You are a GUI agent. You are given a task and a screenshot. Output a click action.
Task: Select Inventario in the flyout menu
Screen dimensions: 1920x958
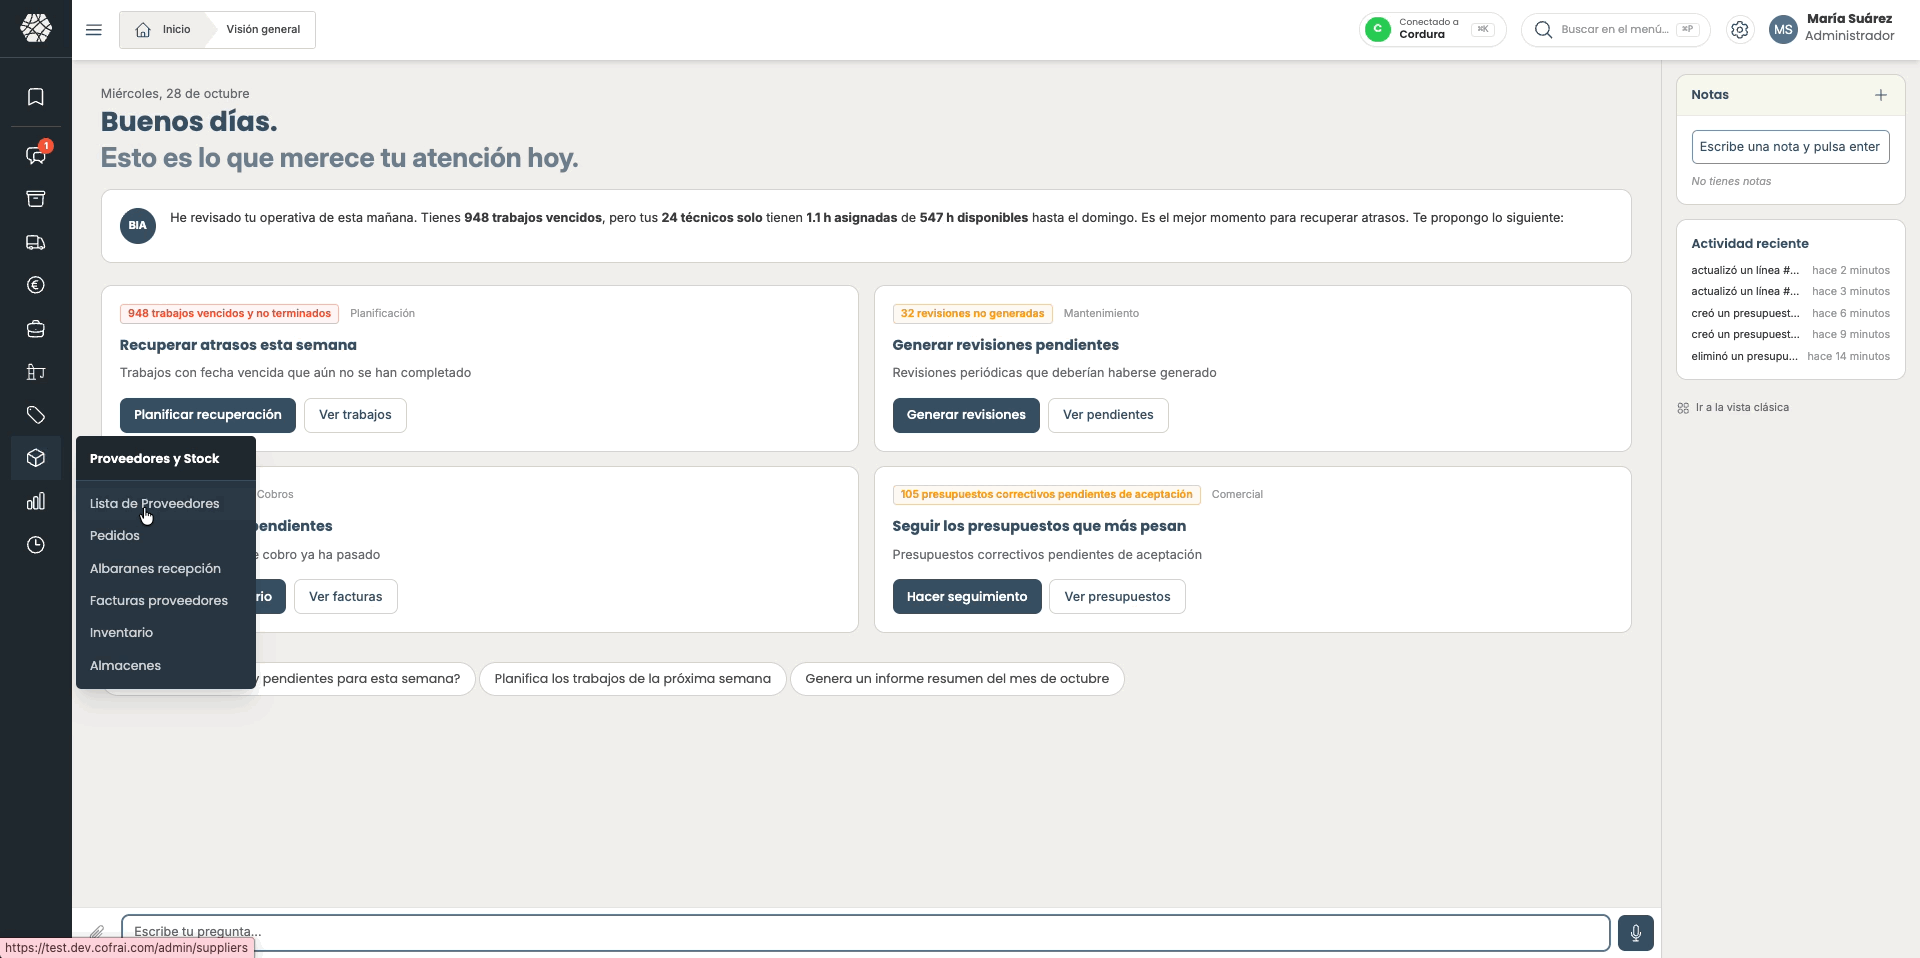tap(121, 632)
